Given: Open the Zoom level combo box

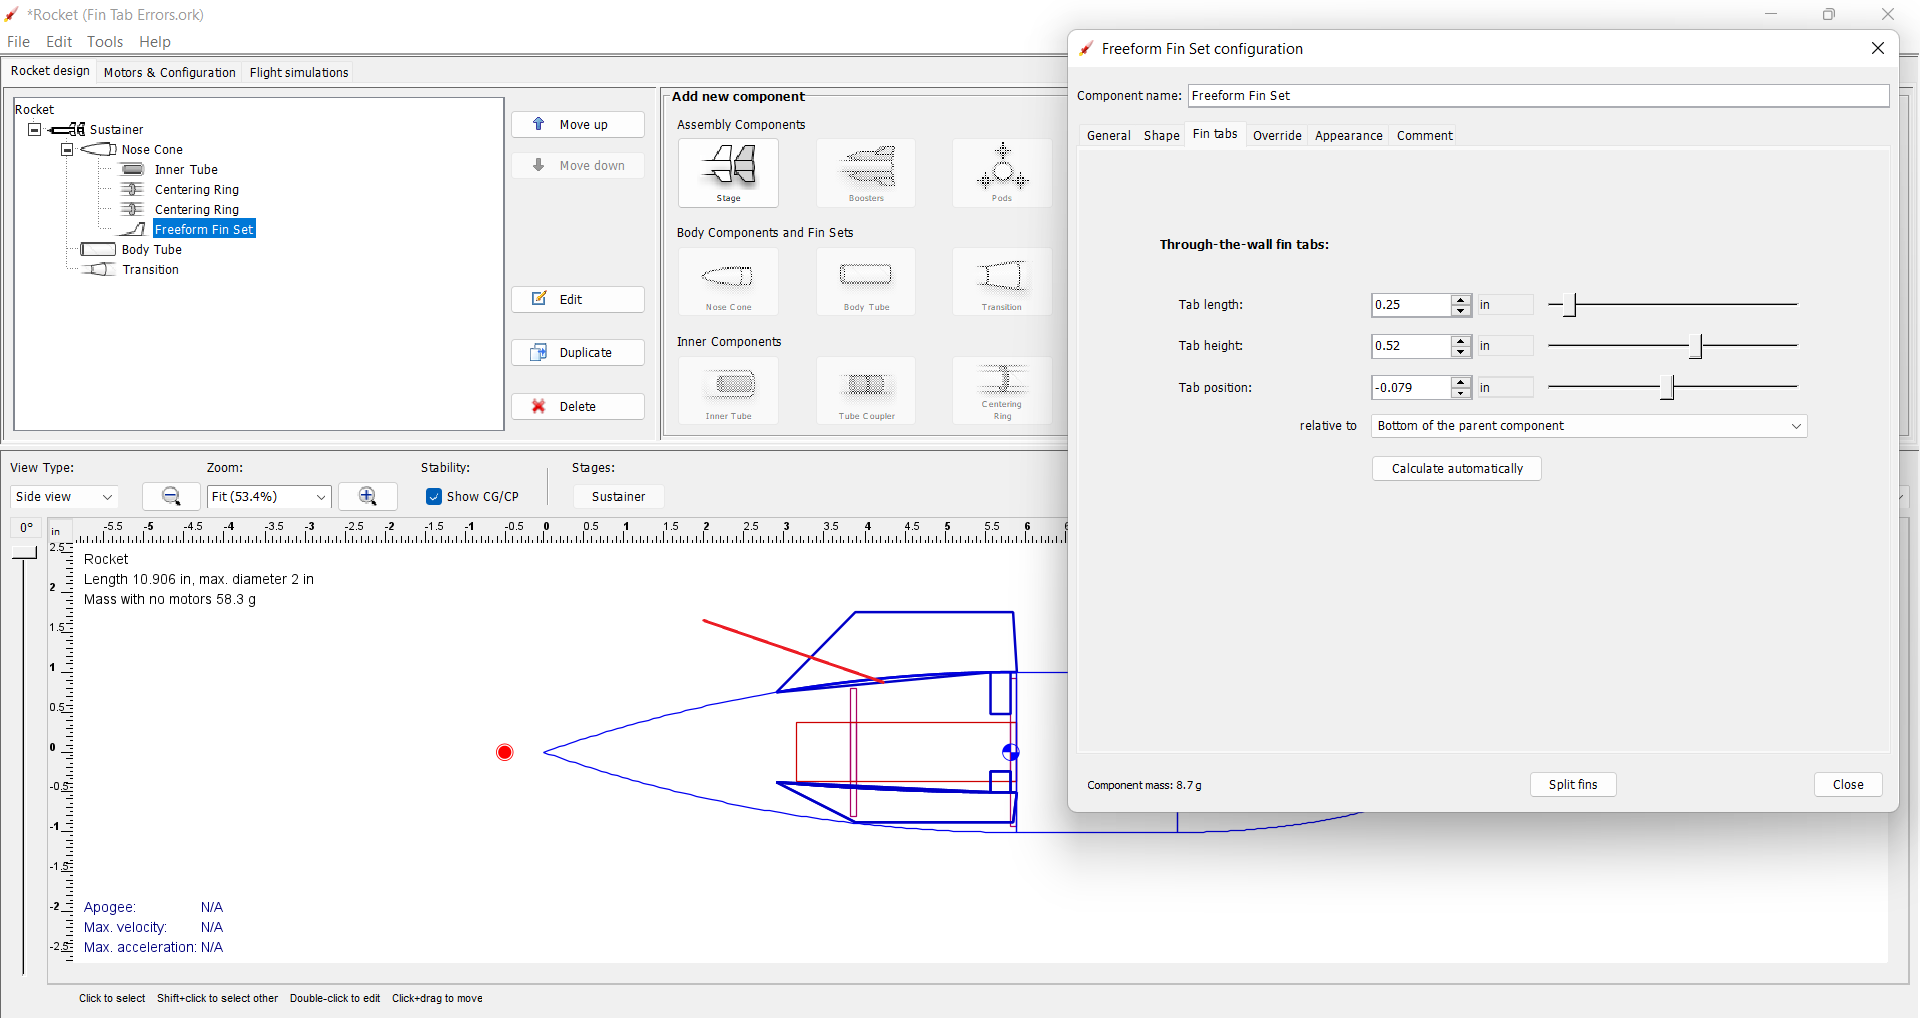Looking at the screenshot, I should click(x=268, y=496).
